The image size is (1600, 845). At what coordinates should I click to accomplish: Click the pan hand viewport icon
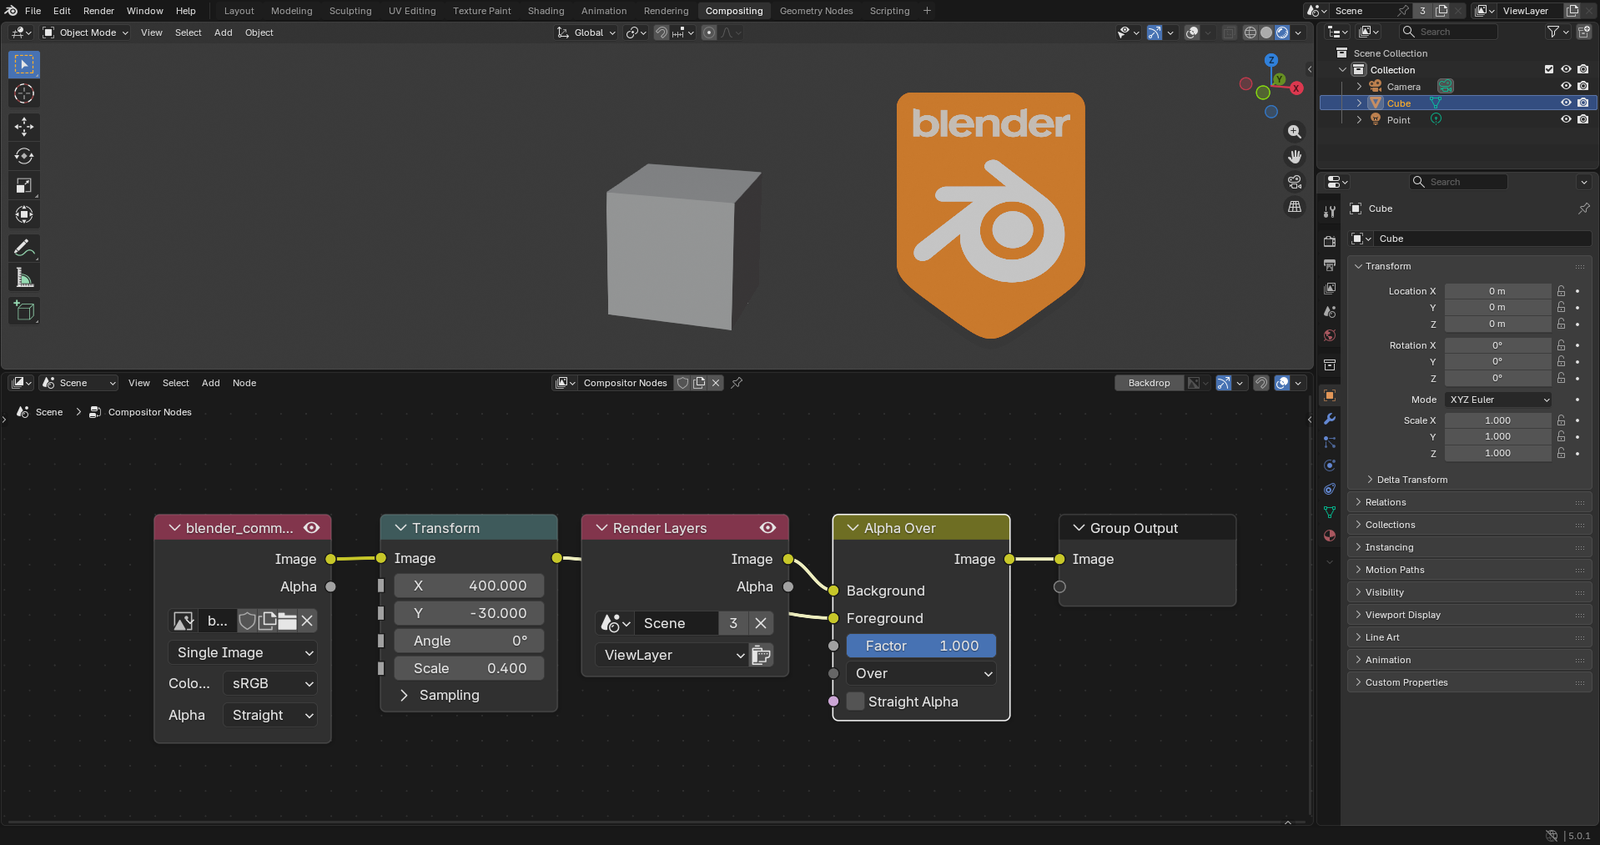(1295, 157)
